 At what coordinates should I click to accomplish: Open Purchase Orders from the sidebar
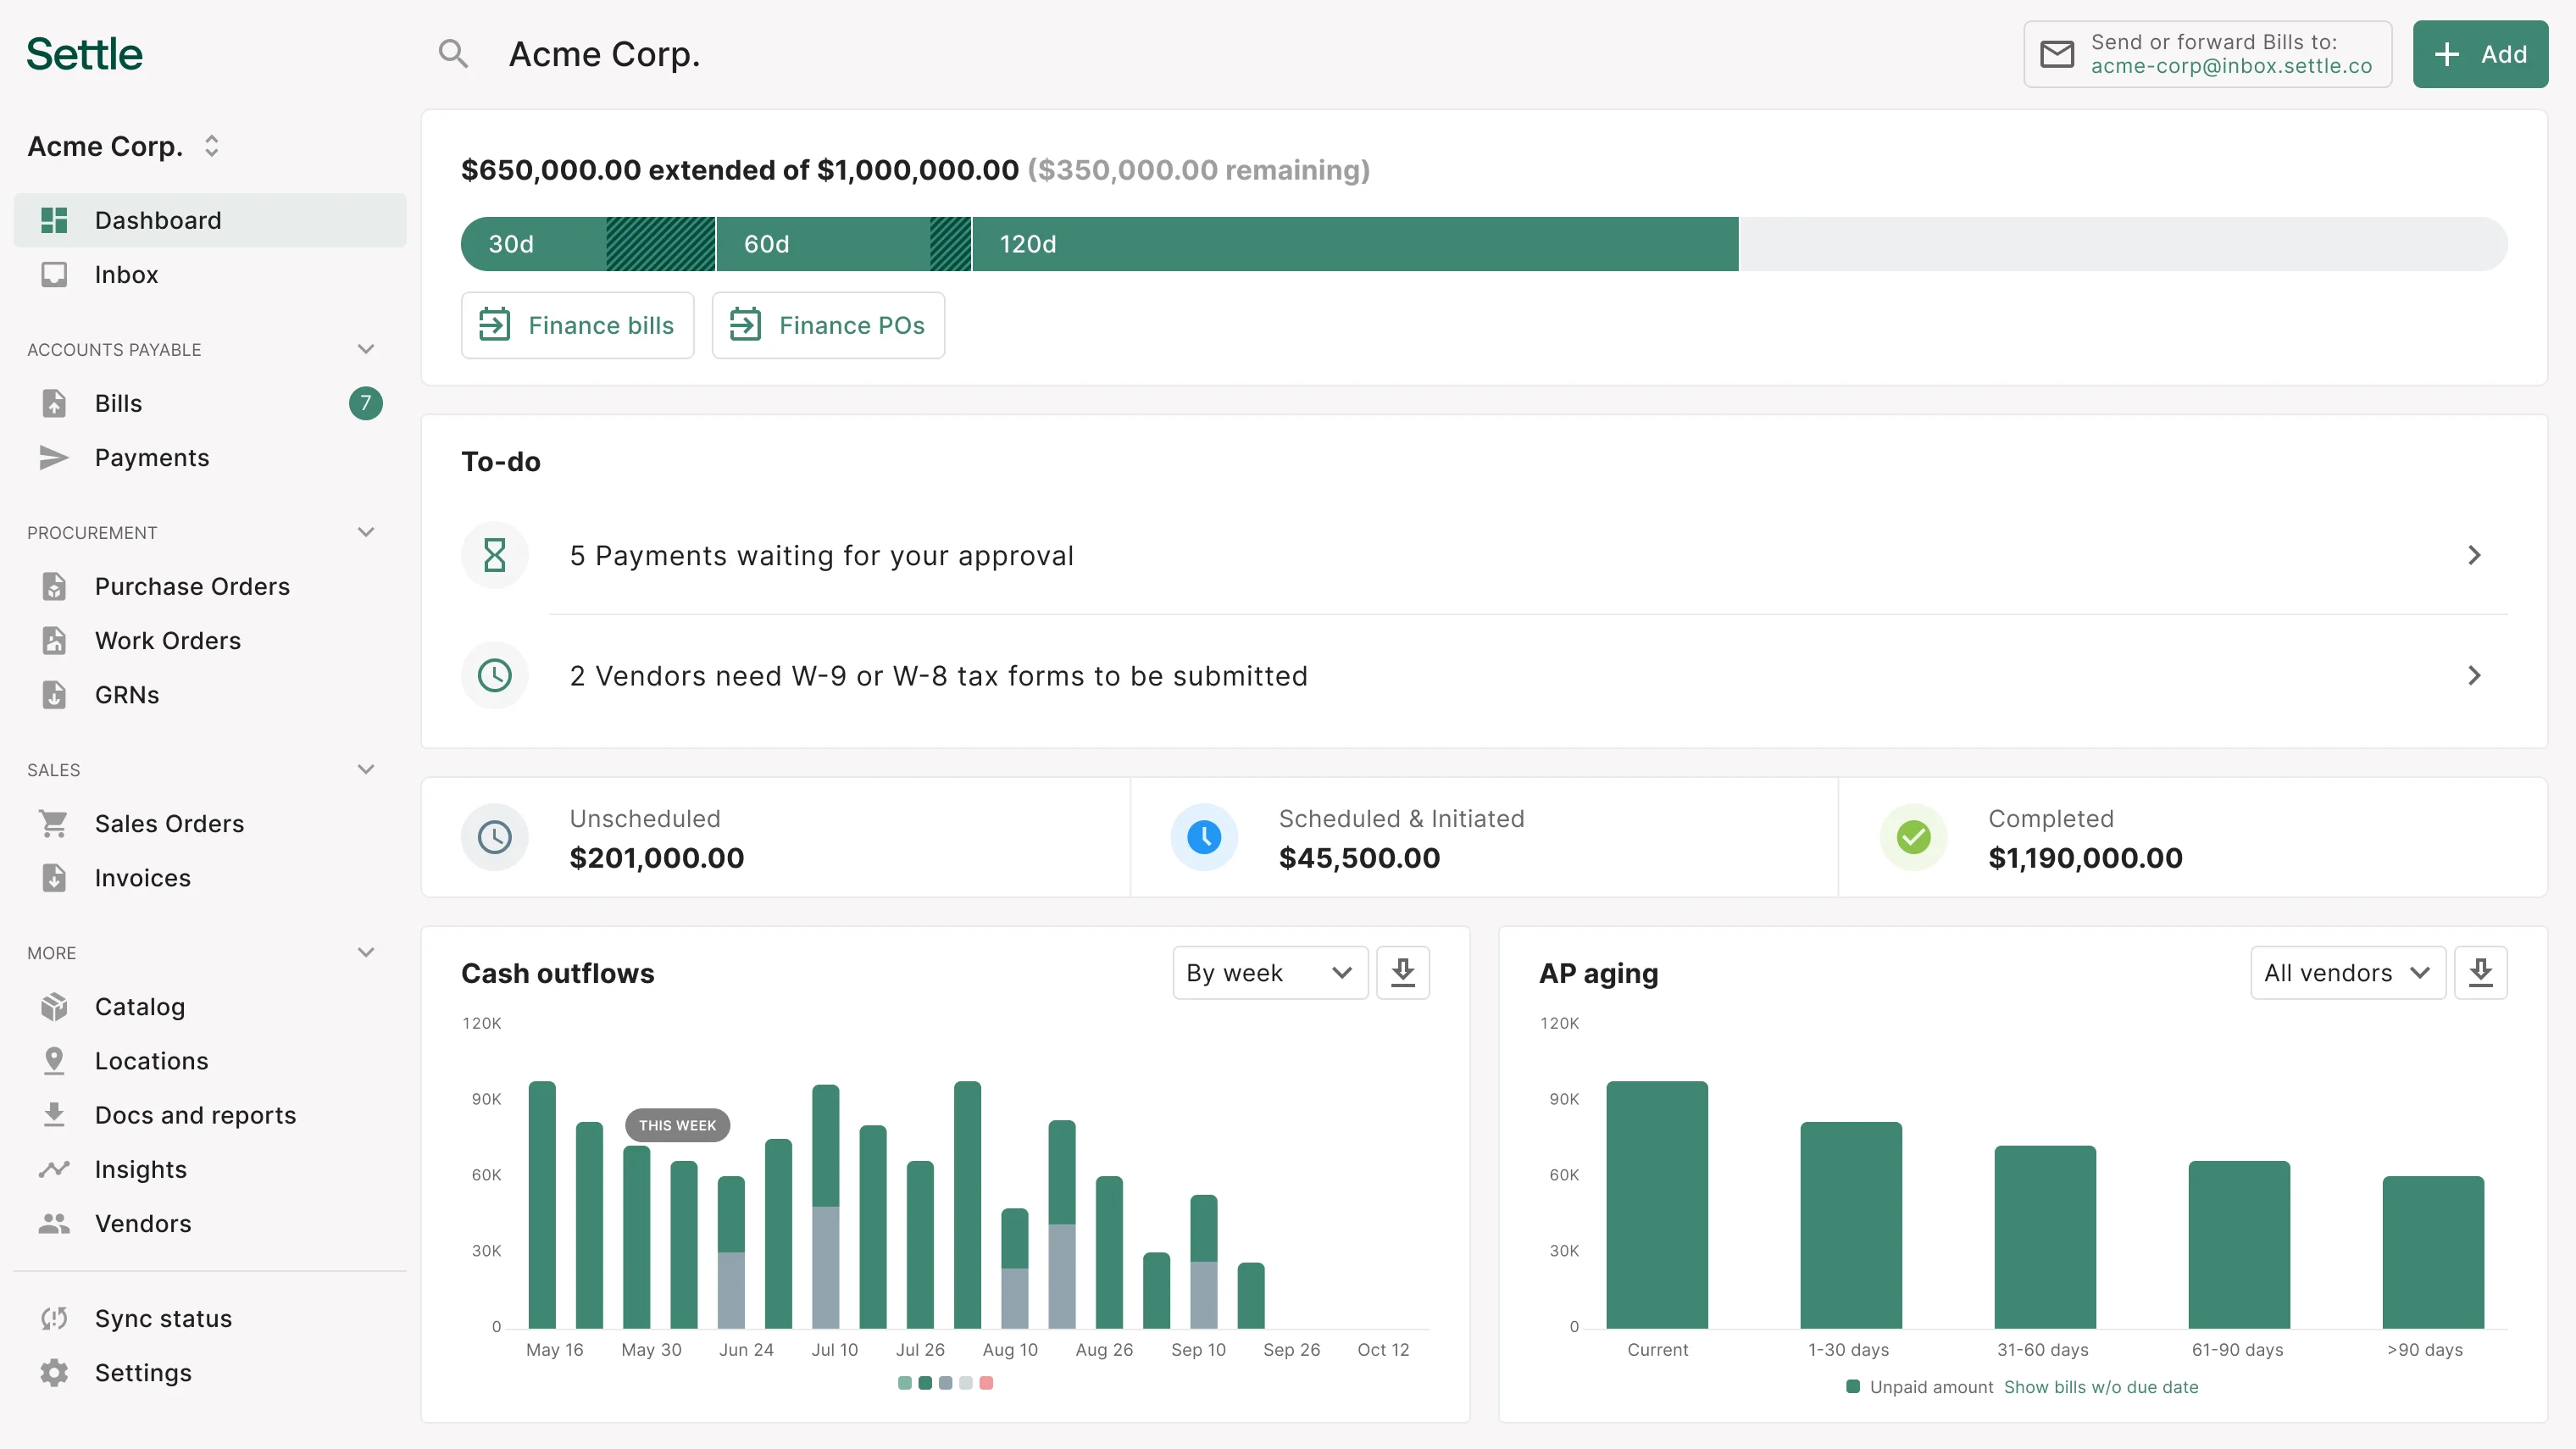[192, 586]
